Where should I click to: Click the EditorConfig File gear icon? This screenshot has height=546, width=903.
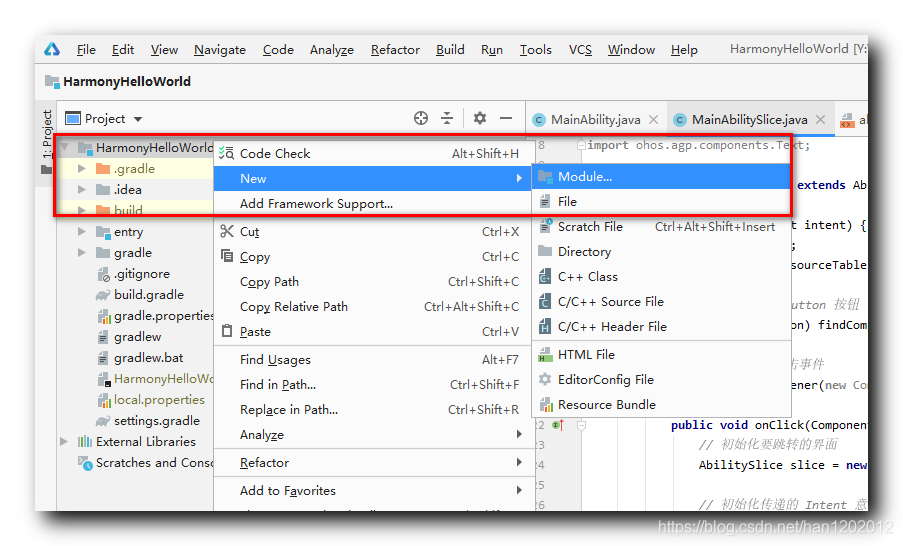click(545, 379)
